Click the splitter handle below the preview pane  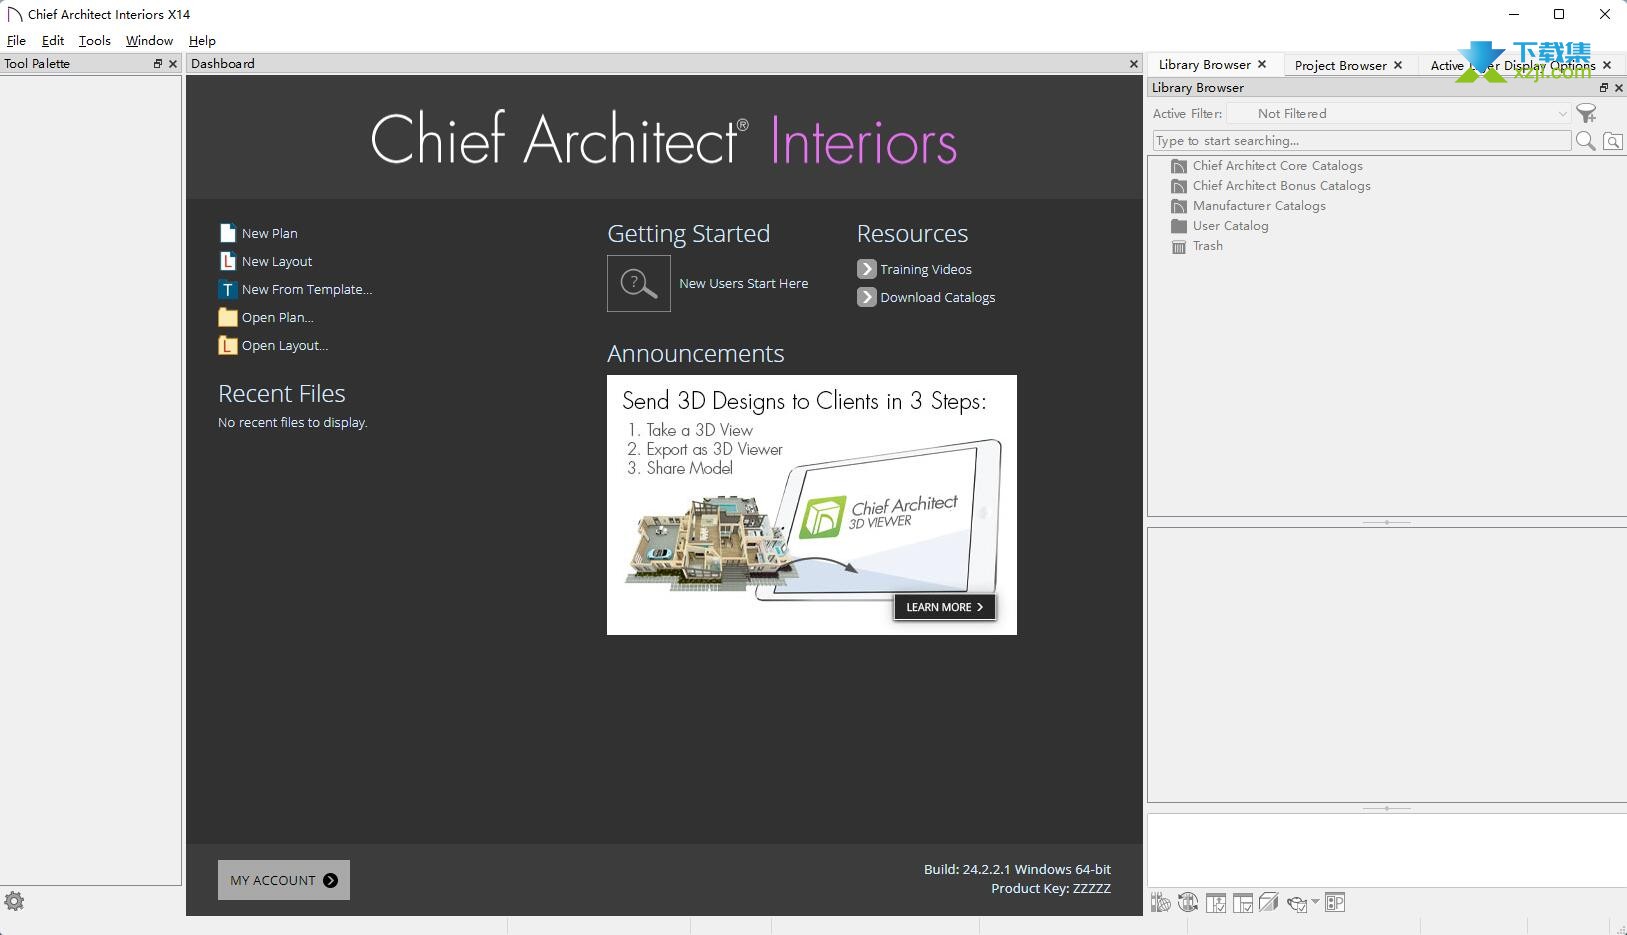pos(1387,808)
